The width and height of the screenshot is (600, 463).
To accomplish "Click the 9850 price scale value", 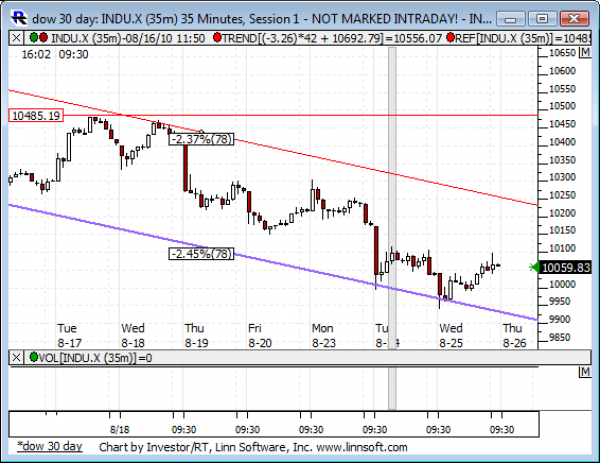I will tap(562, 337).
